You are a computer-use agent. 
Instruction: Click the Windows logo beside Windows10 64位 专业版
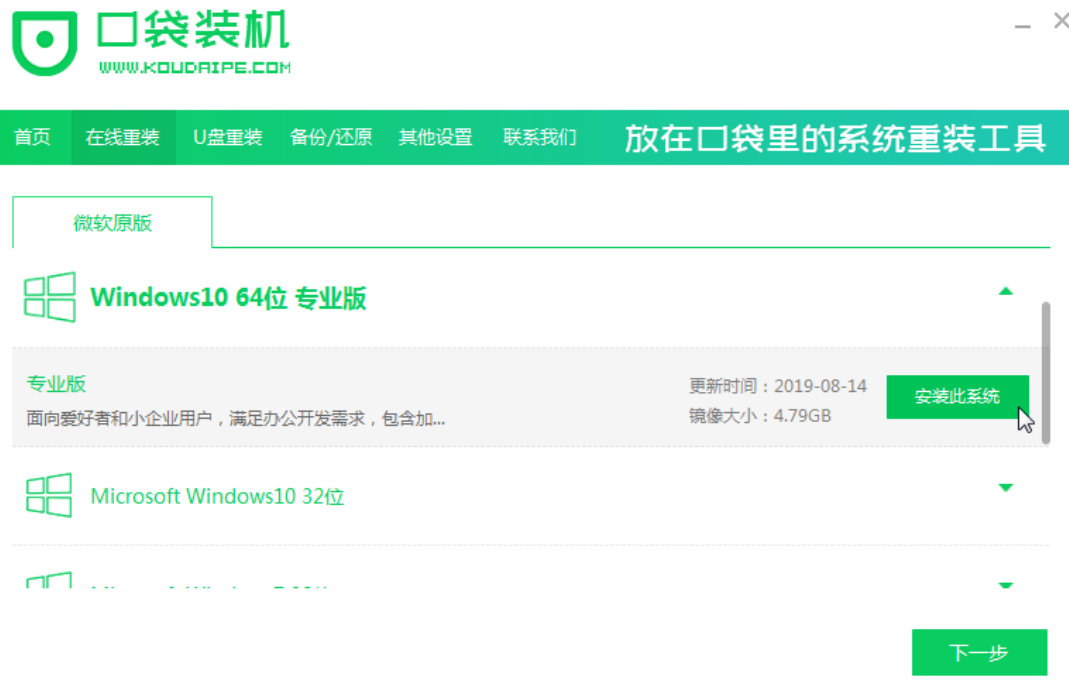[x=50, y=297]
